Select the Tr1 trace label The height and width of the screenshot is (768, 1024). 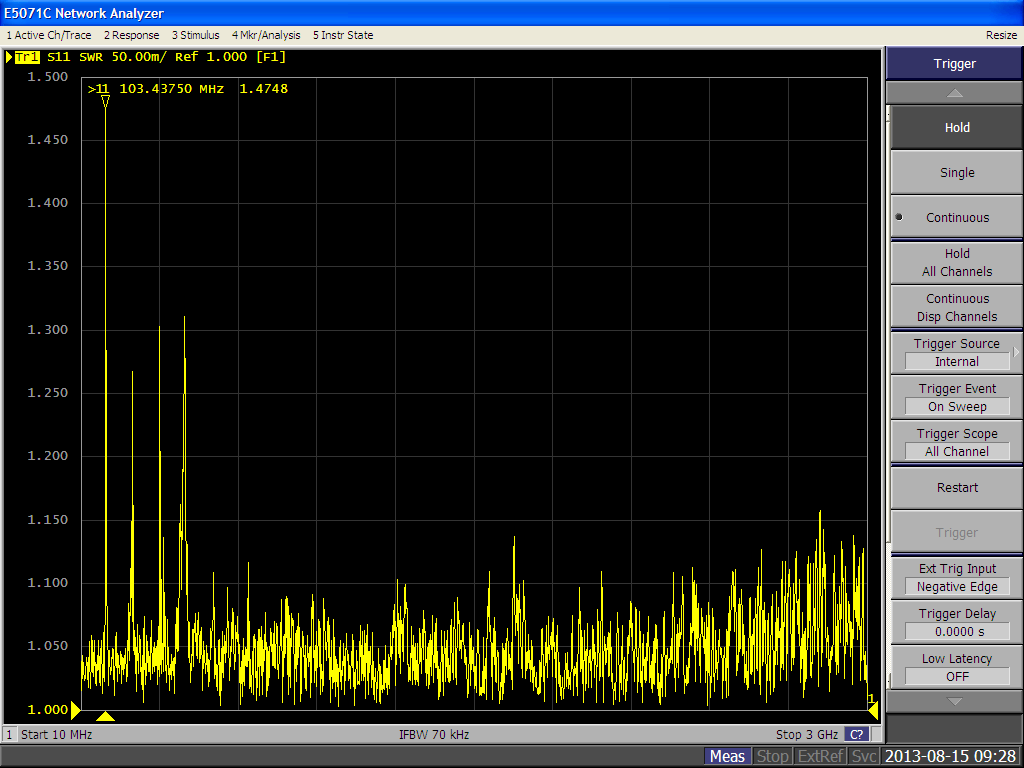point(27,57)
